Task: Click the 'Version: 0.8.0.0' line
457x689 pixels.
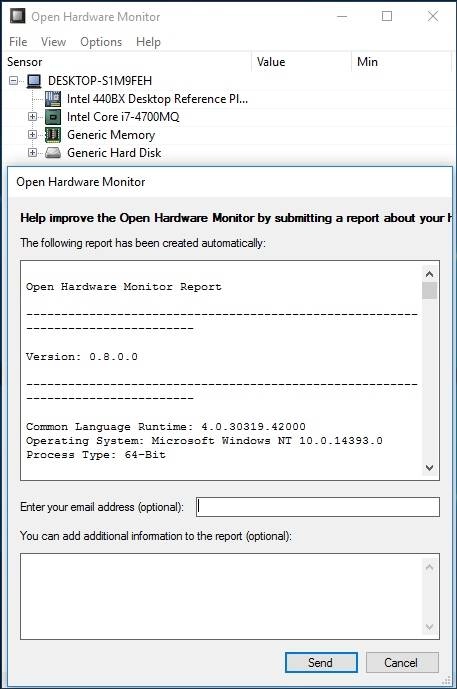Action: click(82, 356)
